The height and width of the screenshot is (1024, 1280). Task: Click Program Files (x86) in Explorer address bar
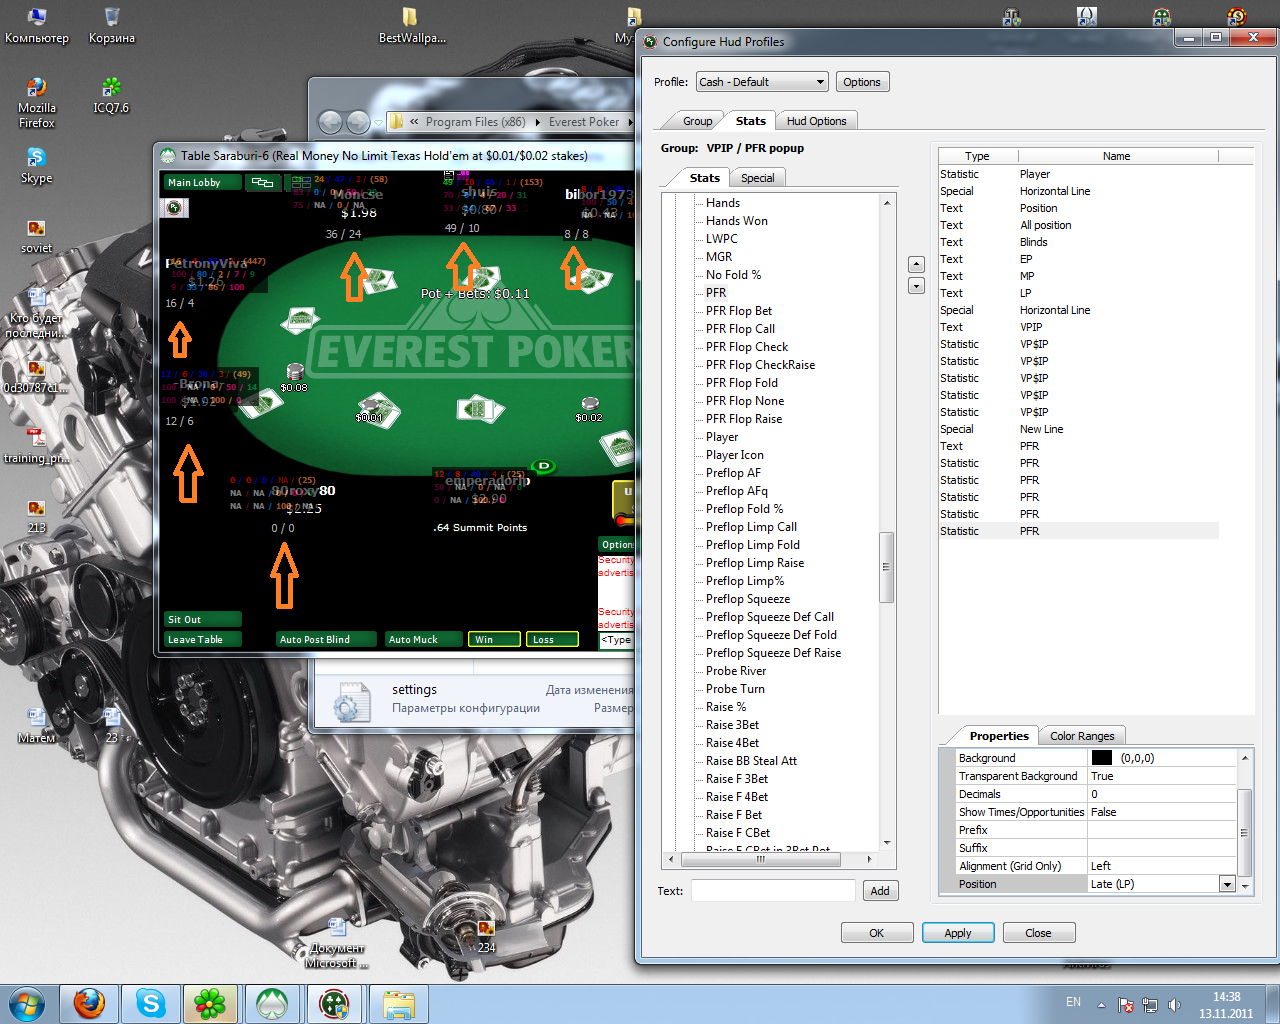pos(475,122)
